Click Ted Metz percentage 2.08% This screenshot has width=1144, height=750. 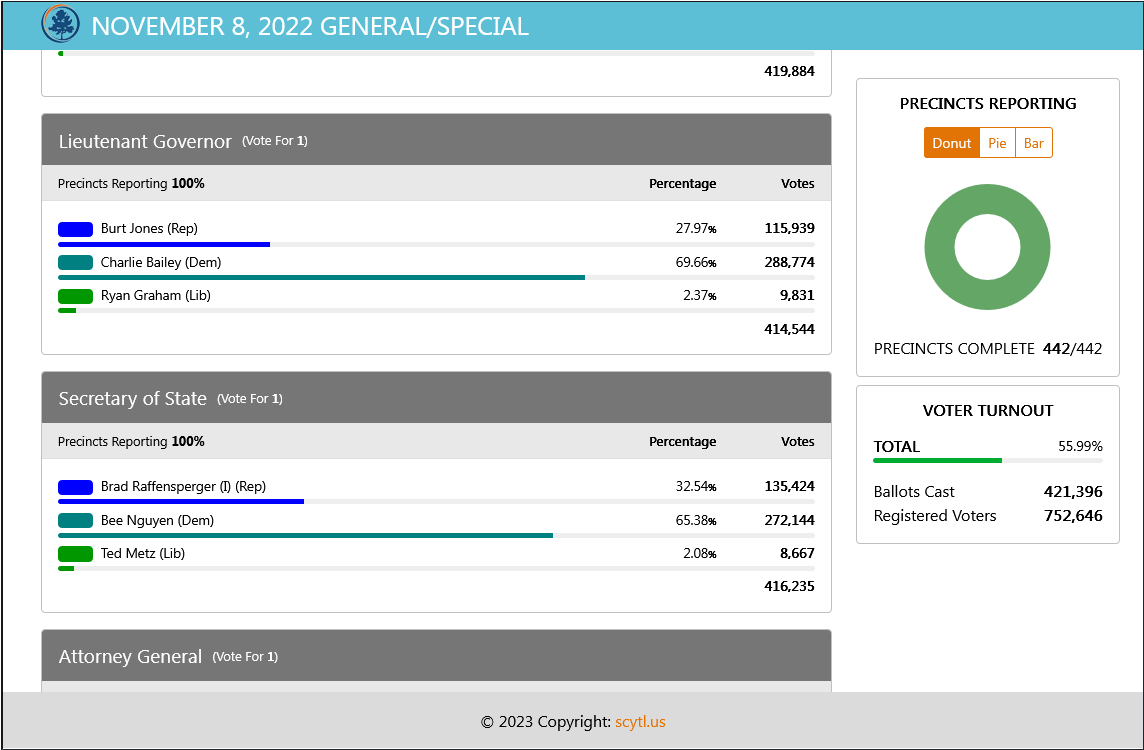point(700,553)
